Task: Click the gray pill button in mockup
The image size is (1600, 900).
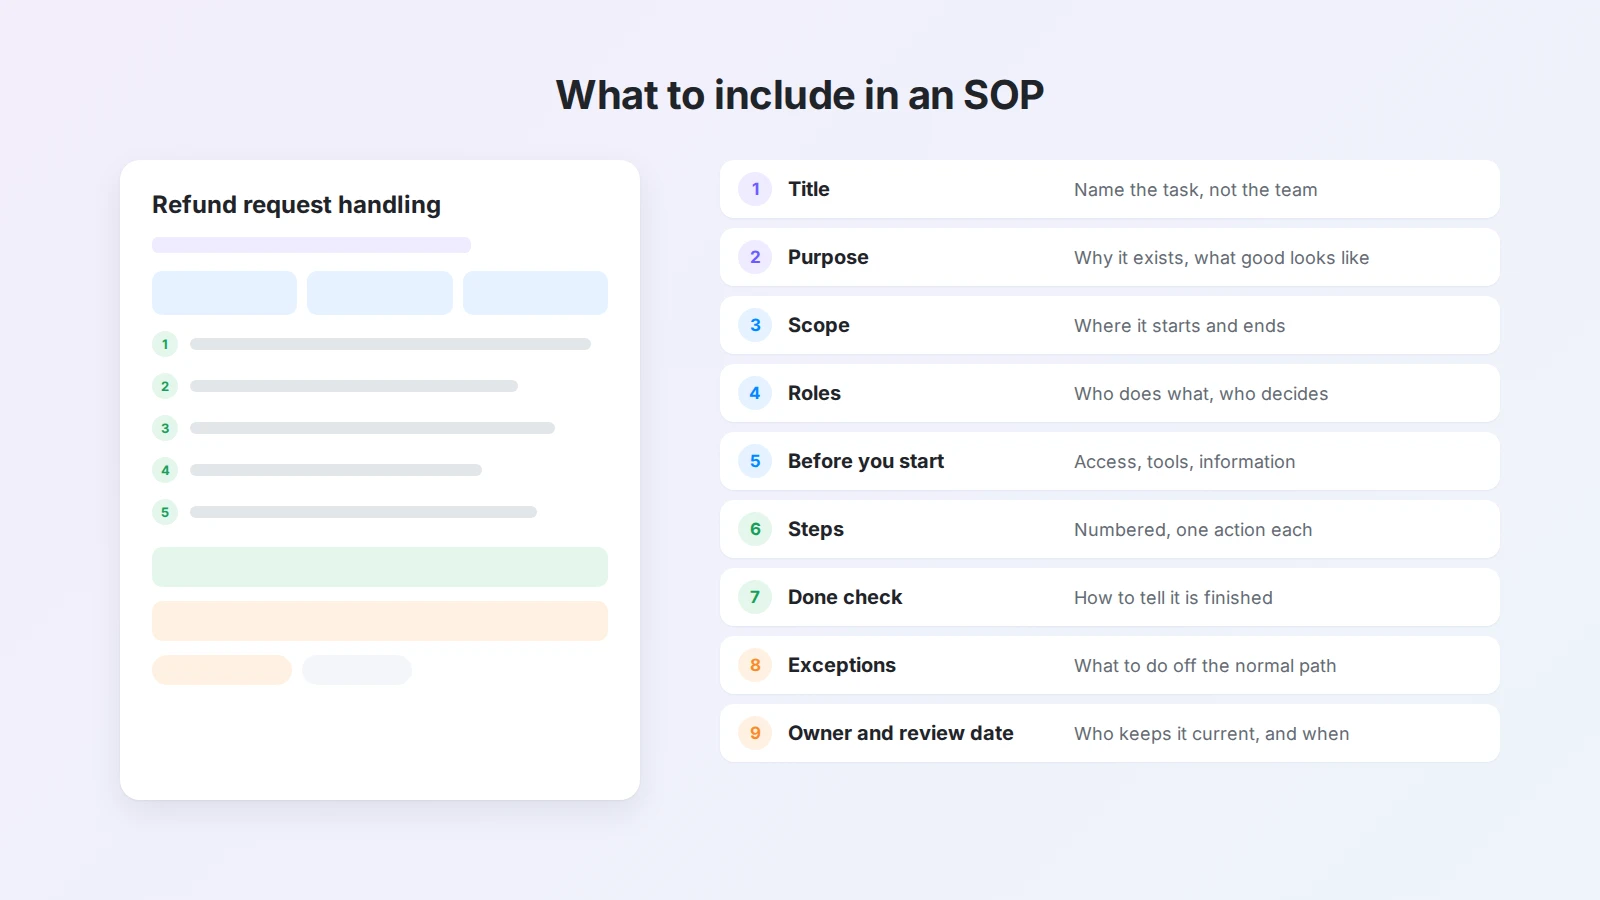Action: pos(357,670)
